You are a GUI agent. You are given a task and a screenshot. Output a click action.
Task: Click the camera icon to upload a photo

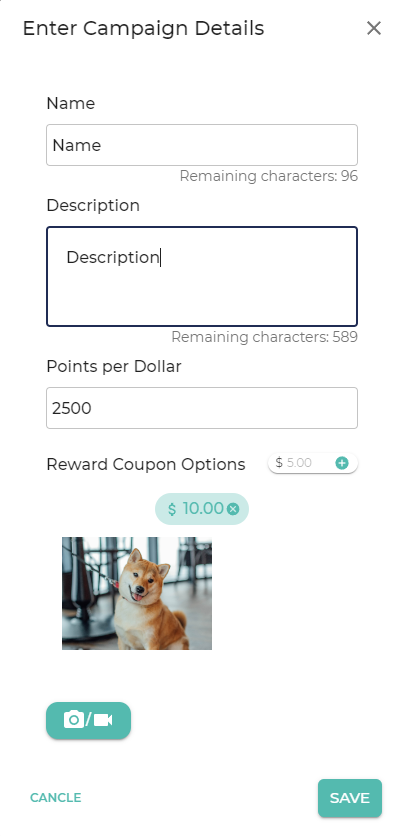click(74, 720)
